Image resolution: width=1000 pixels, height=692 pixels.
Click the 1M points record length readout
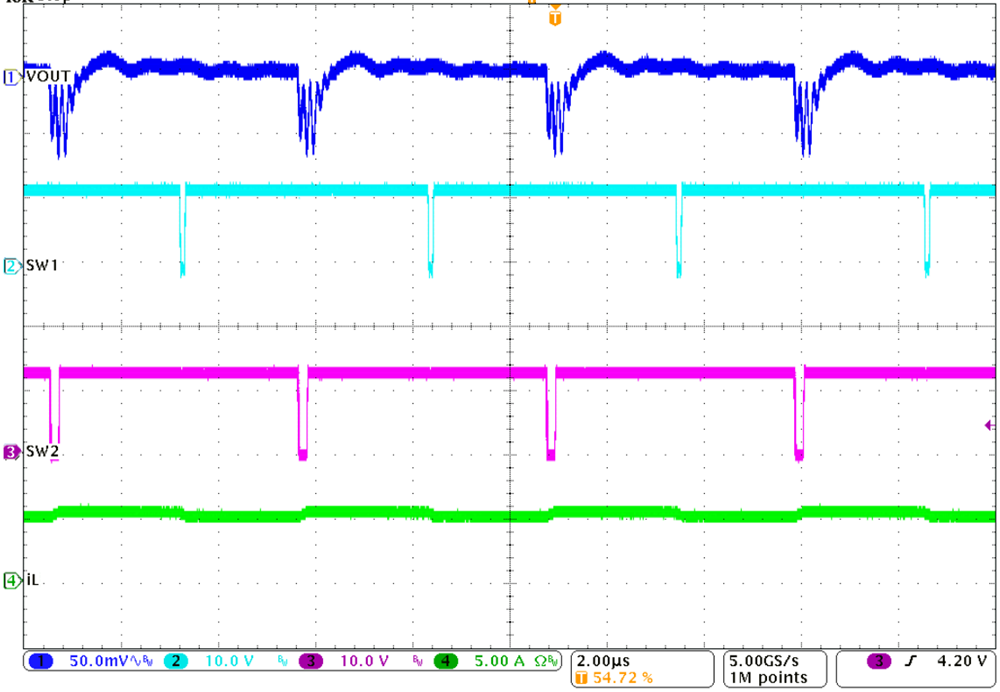click(x=767, y=675)
